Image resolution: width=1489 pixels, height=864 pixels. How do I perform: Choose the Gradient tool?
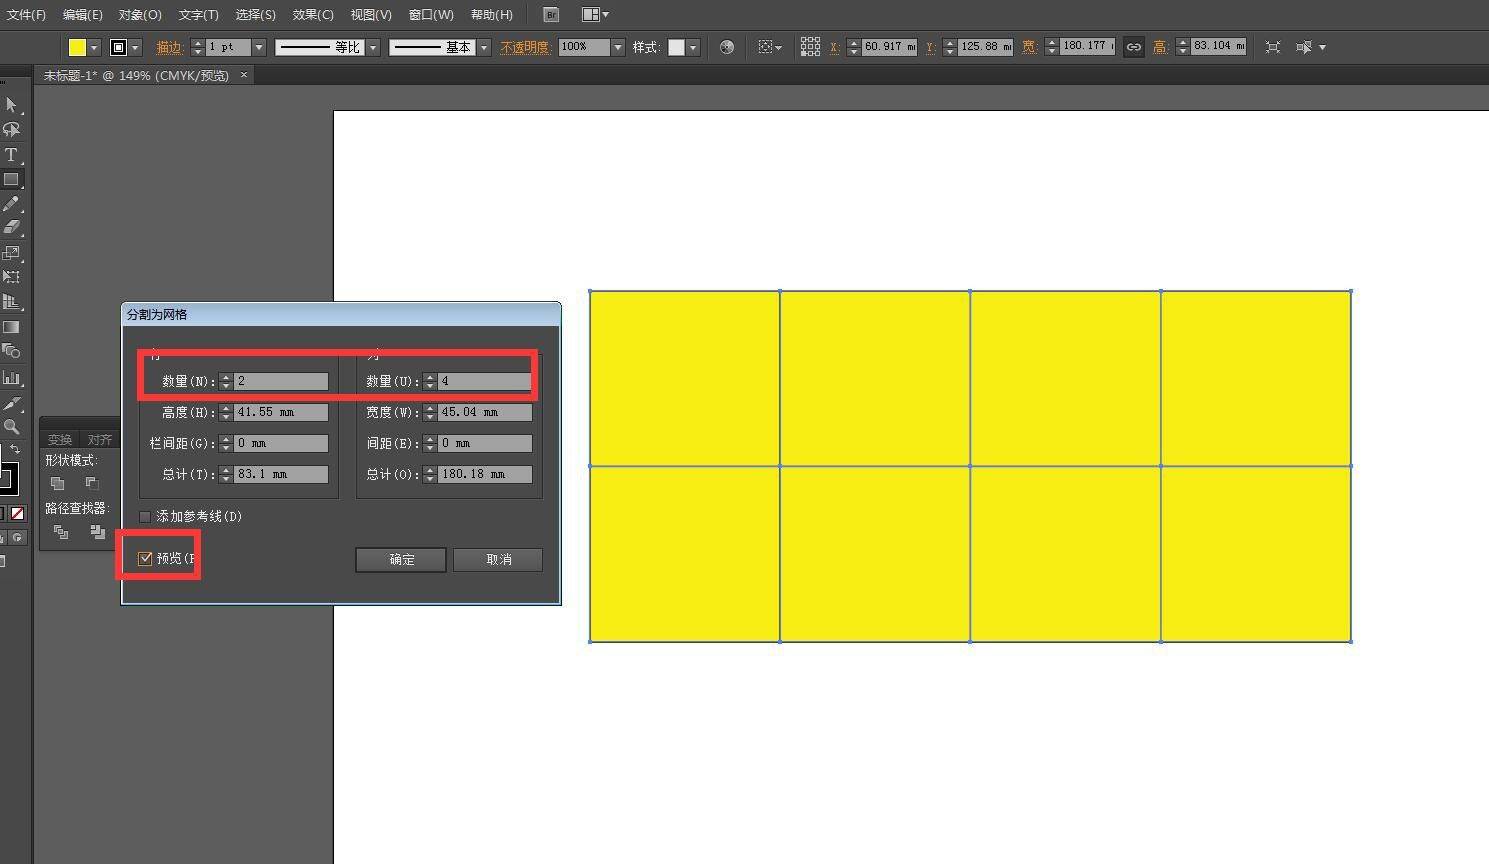(x=11, y=327)
